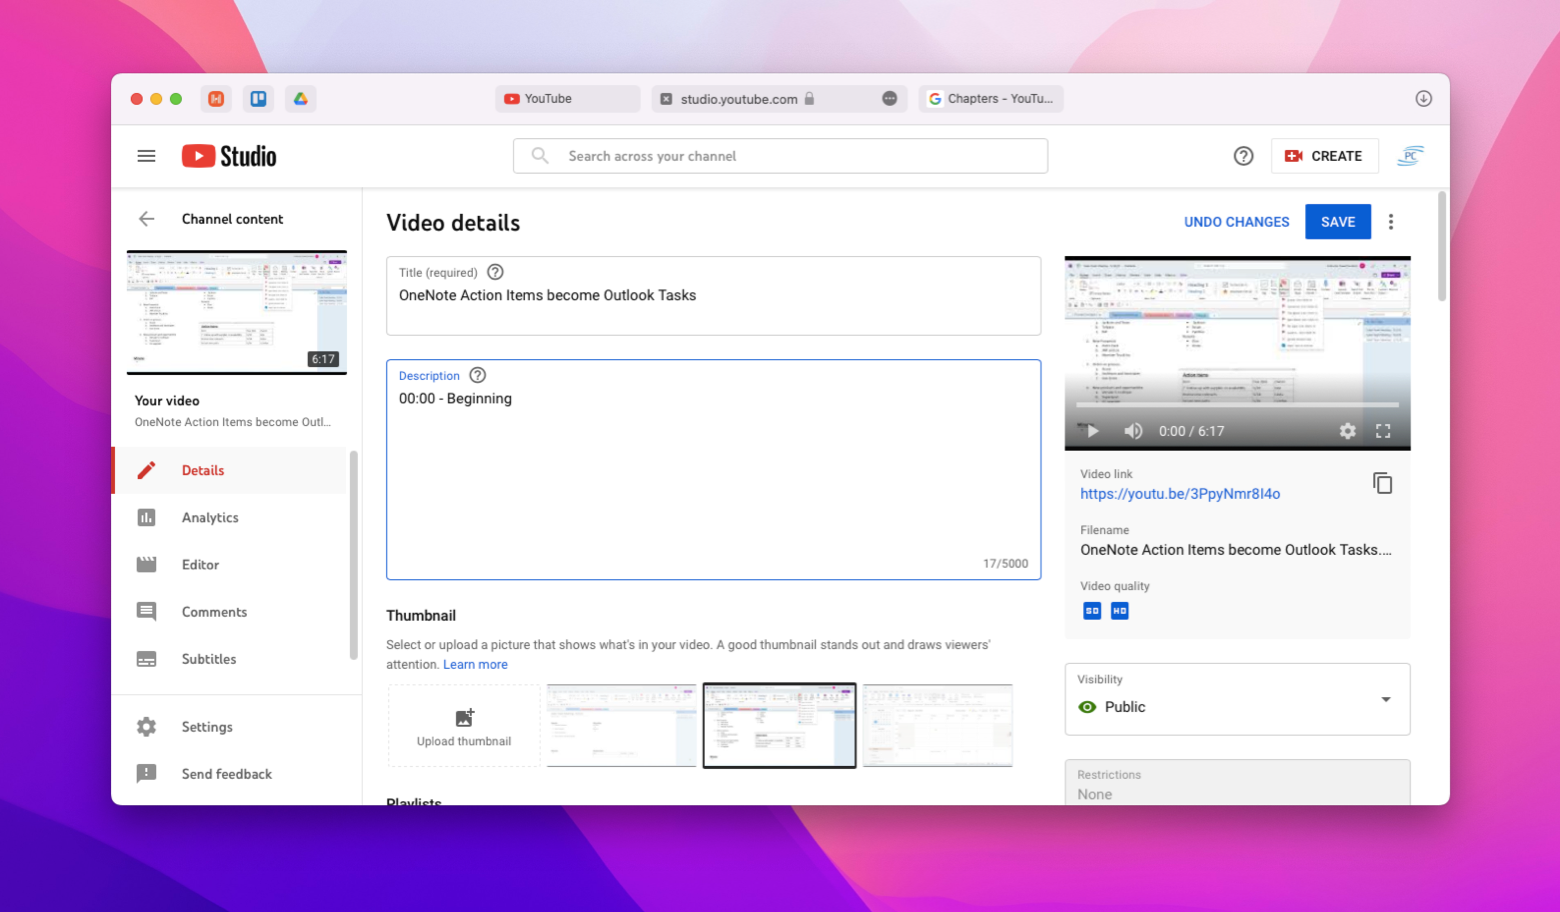The width and height of the screenshot is (1560, 912).
Task: Open the orange pinned tab icon
Action: coord(216,98)
